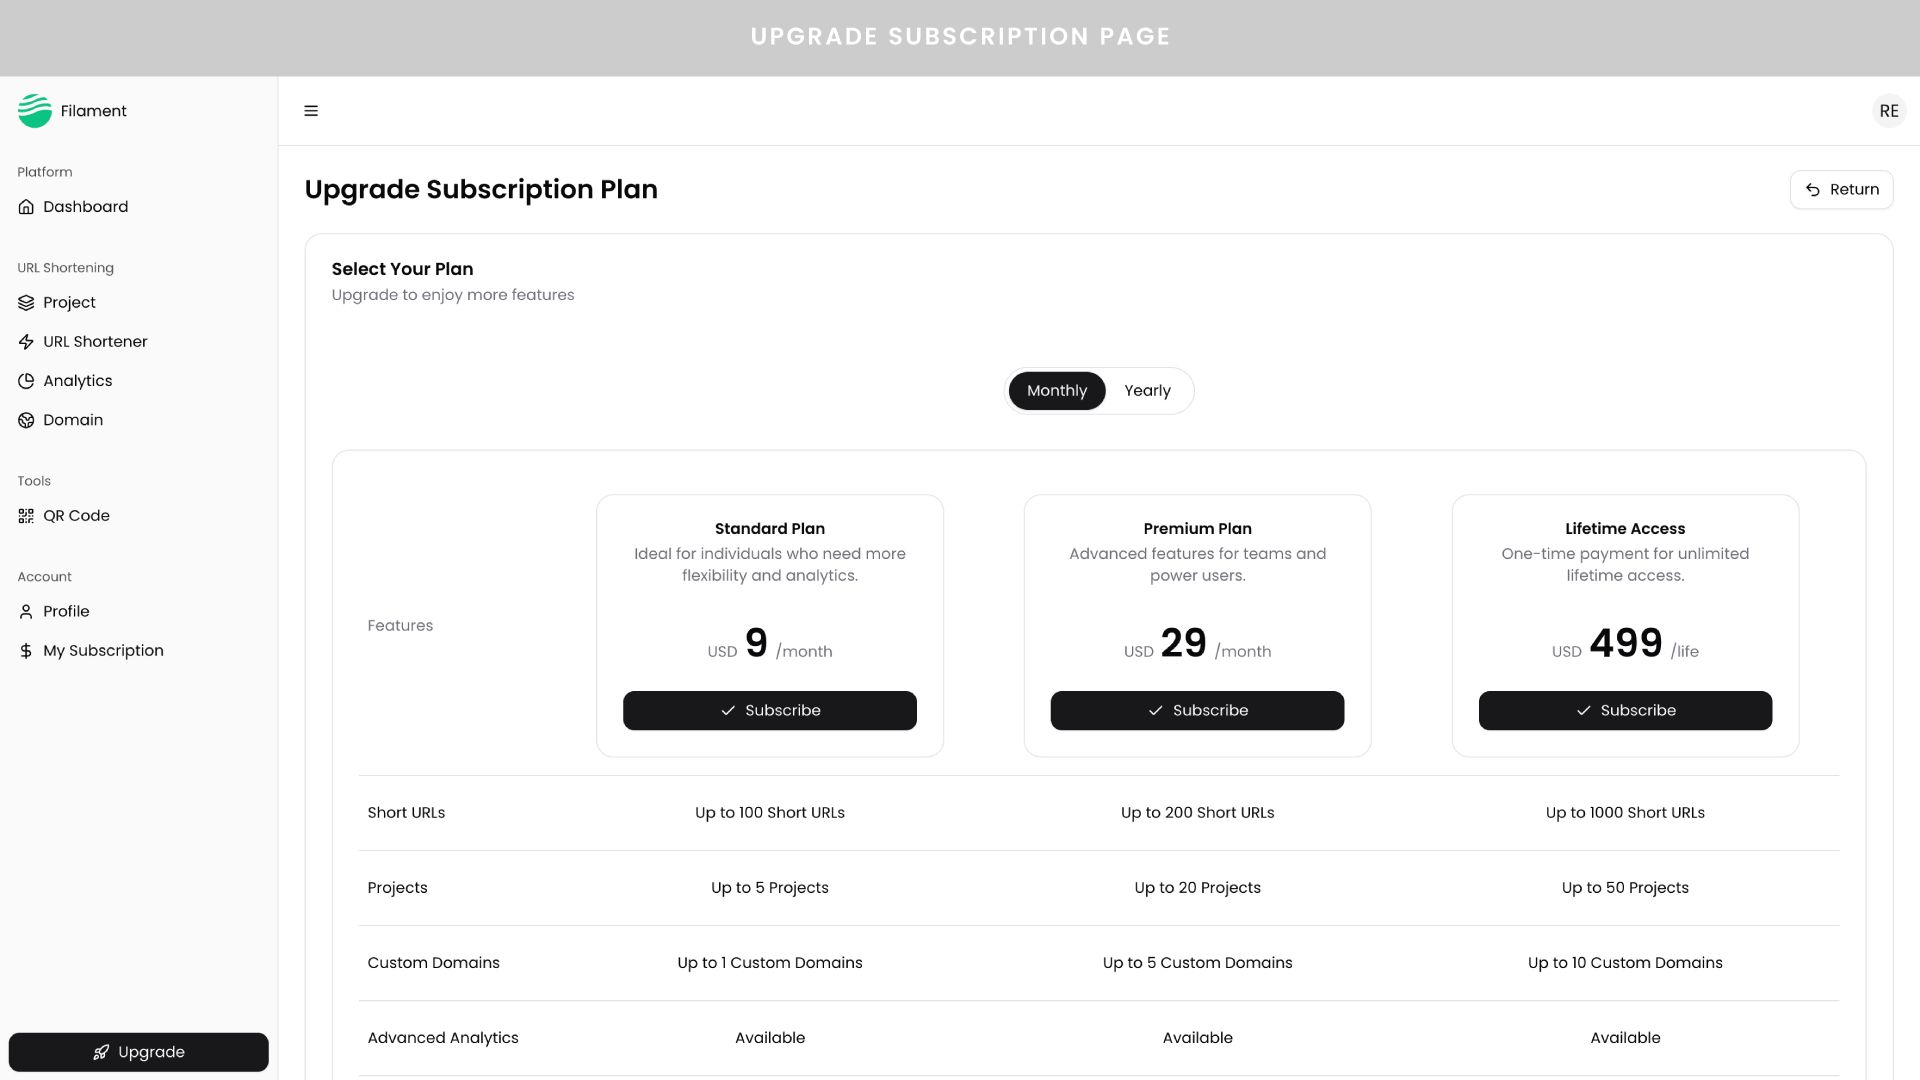Open My Subscription in the sidebar
The image size is (1920, 1080).
point(103,651)
